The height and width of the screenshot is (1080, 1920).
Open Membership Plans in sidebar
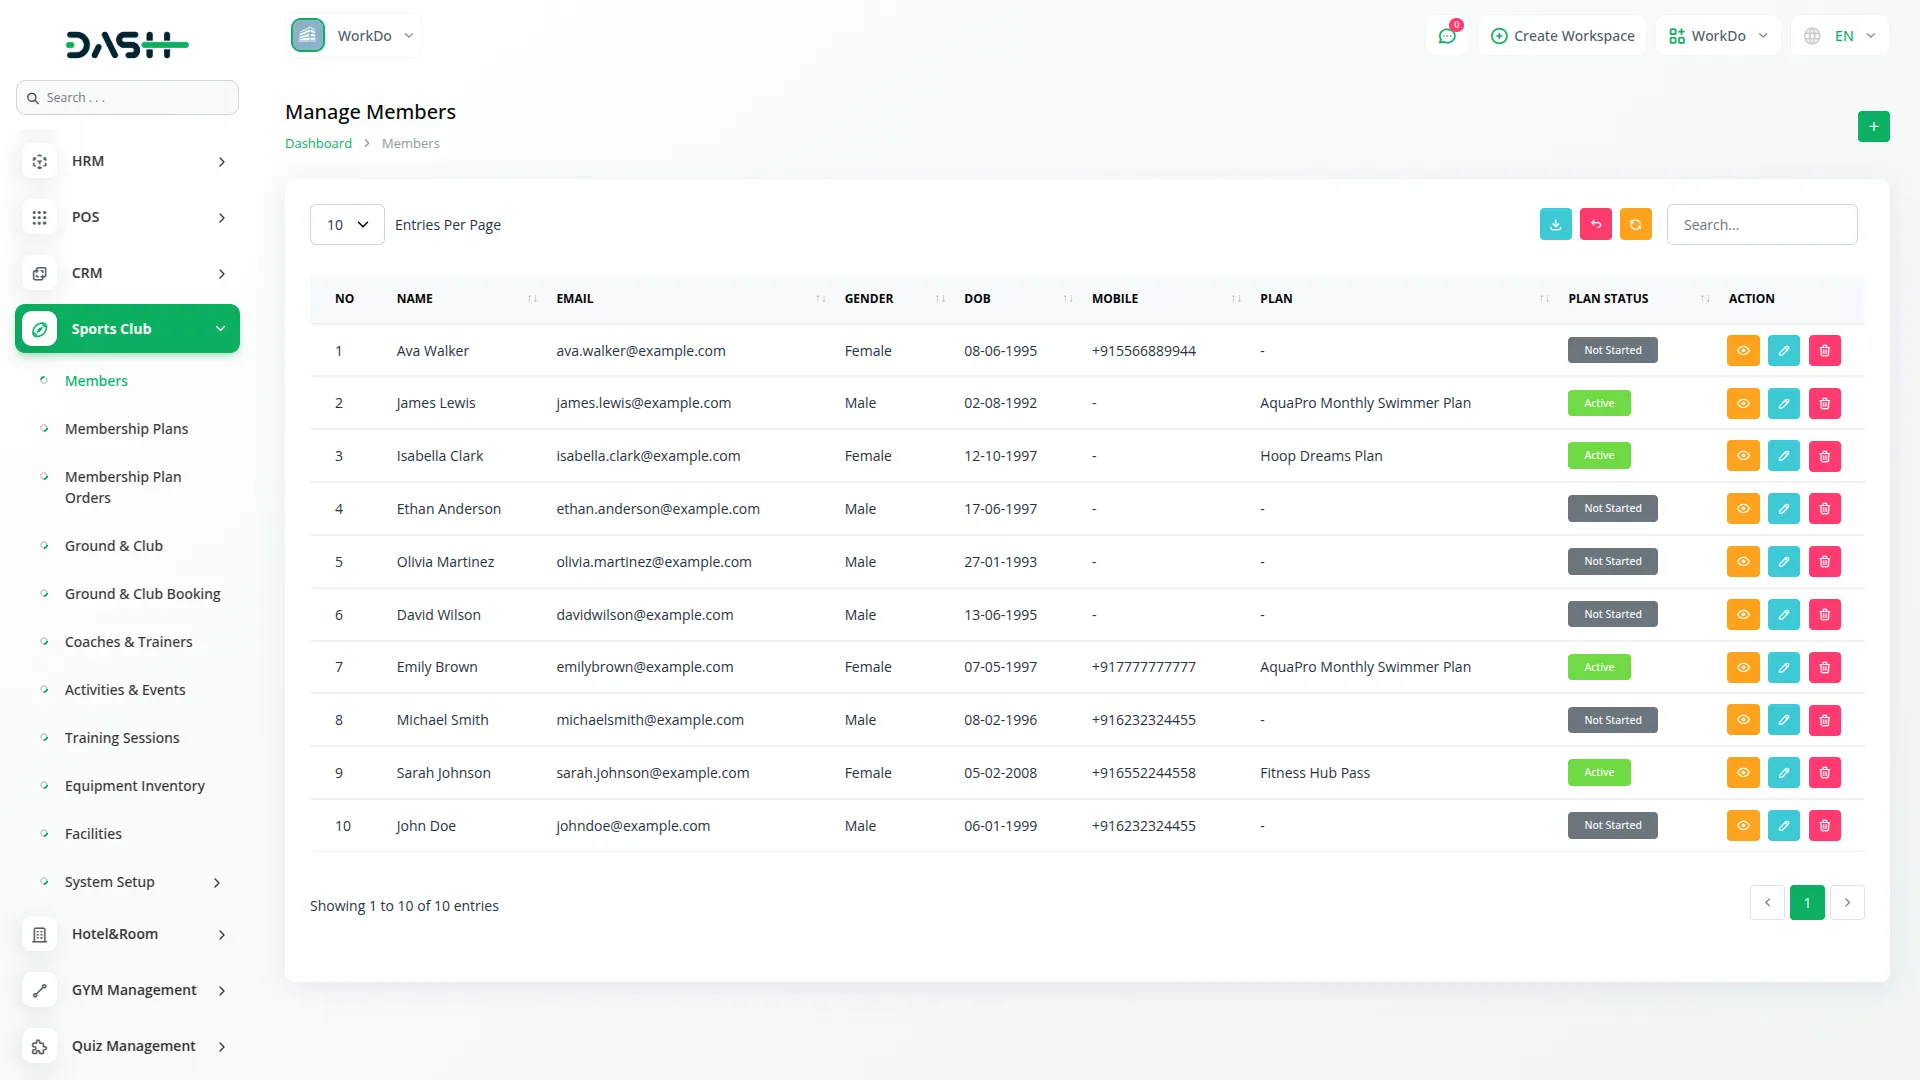pos(126,429)
